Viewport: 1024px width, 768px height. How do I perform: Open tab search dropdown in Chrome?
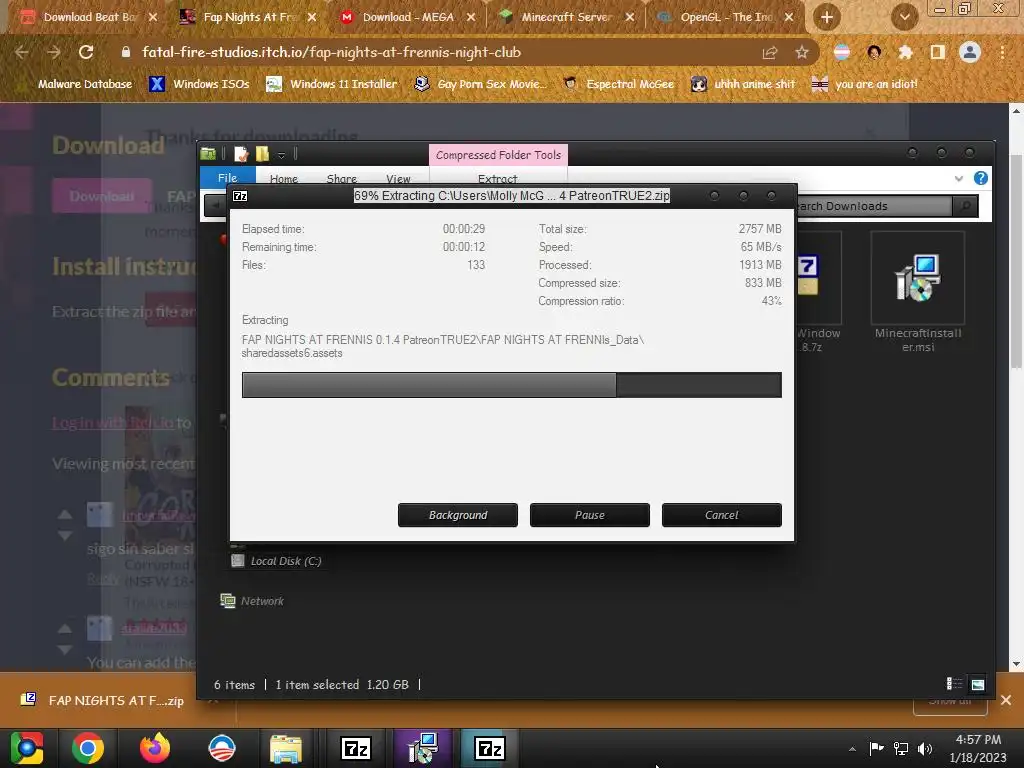coord(904,17)
